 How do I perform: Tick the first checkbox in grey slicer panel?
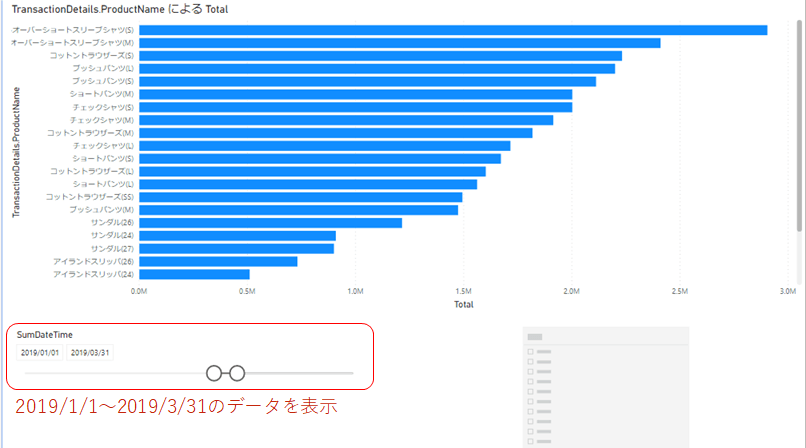coord(530,352)
